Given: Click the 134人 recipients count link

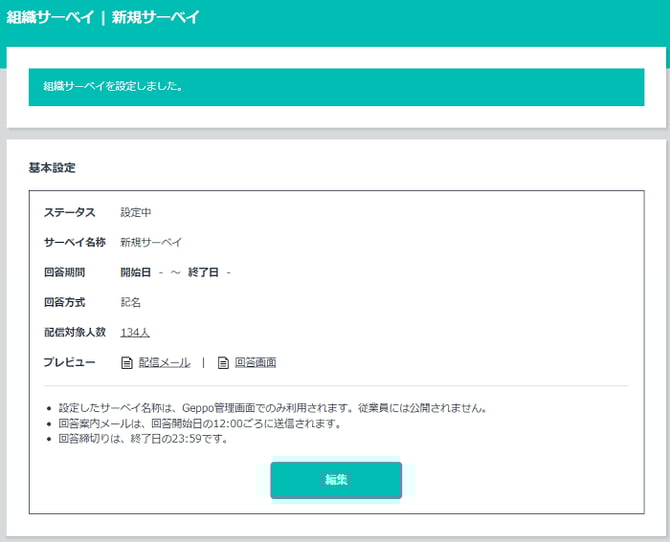Looking at the screenshot, I should (x=135, y=332).
